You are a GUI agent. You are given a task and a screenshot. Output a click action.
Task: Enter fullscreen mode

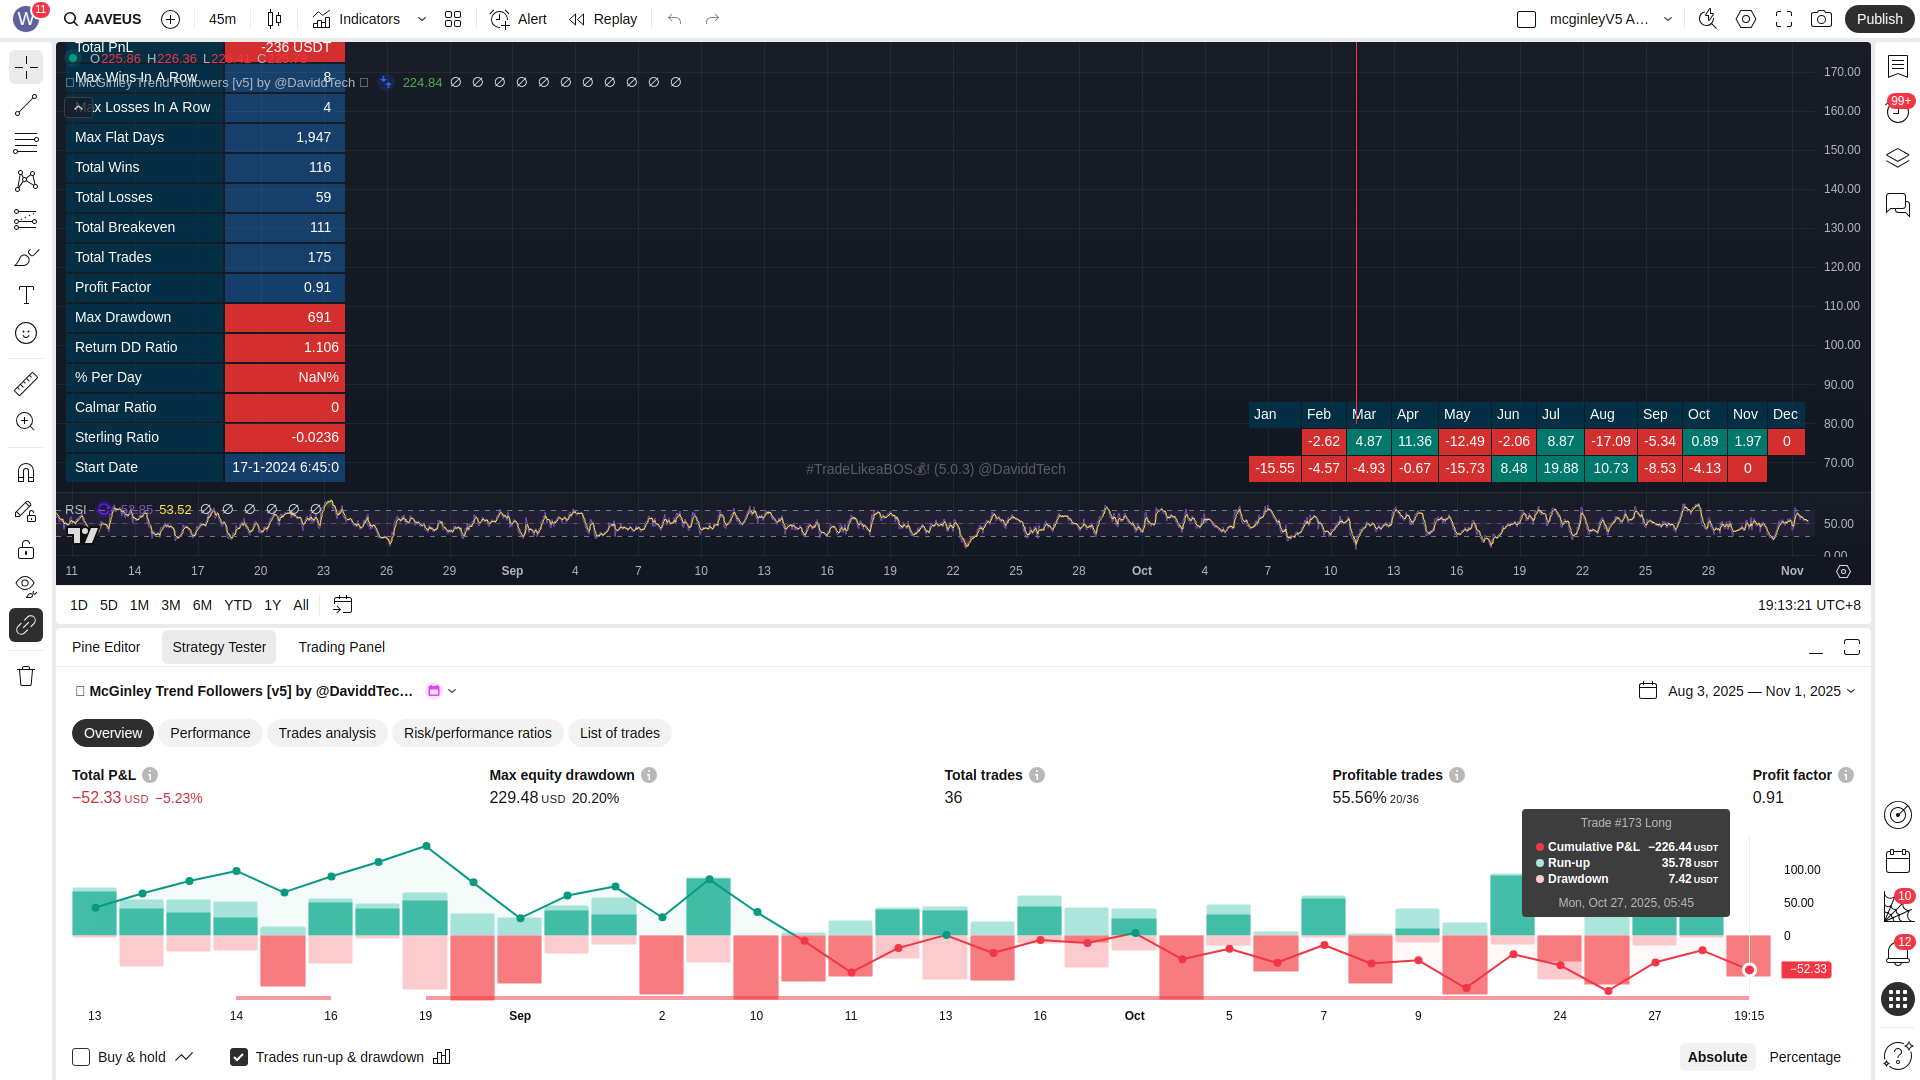pos(1784,19)
